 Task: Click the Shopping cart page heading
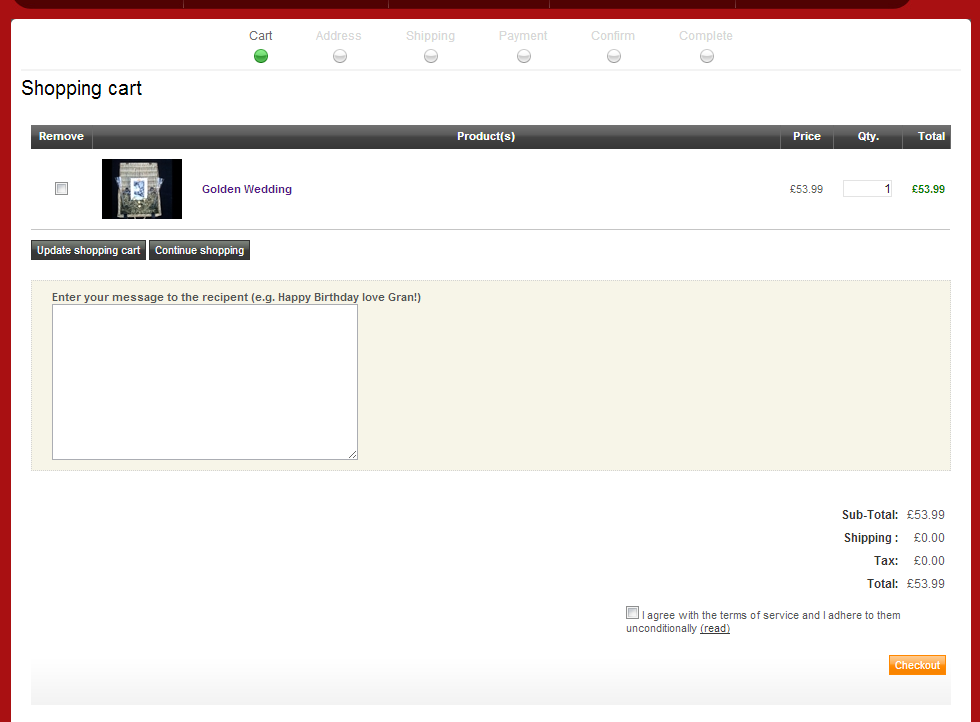[82, 89]
